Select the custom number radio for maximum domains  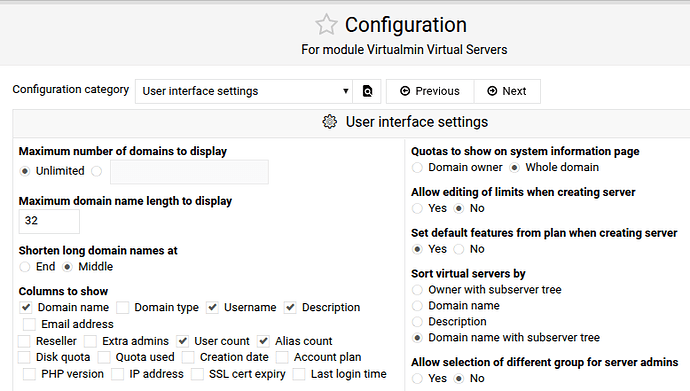96,171
